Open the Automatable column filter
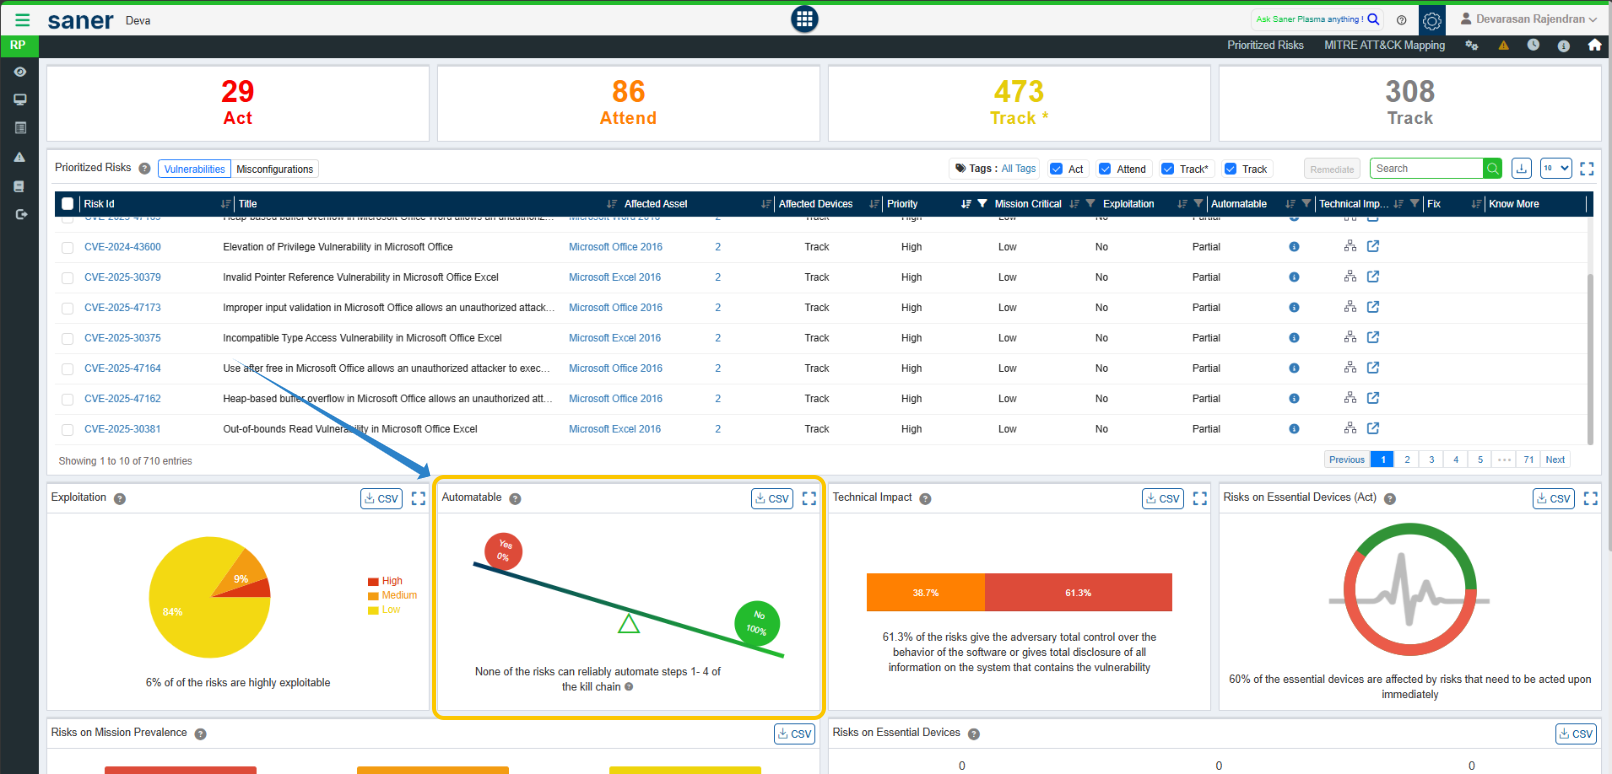This screenshot has height=774, width=1612. coord(1306,204)
